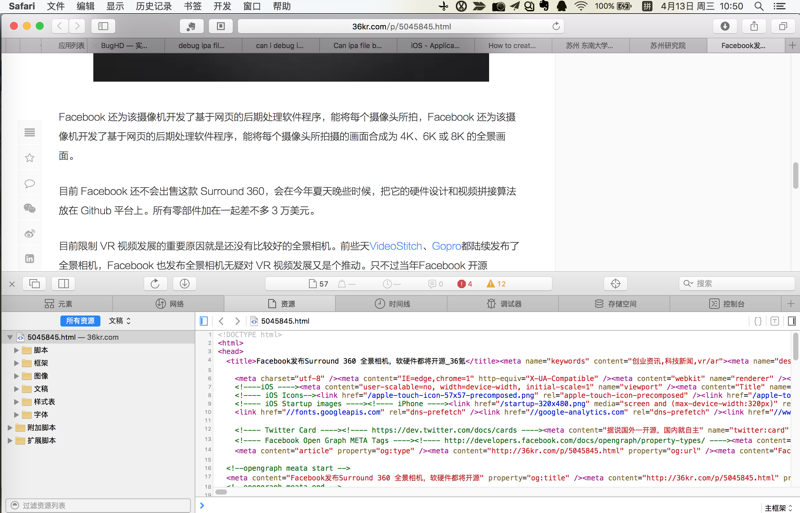Viewport: 800px width, 513px height.
Task: Expand the 脚本 folder
Action: coord(16,350)
